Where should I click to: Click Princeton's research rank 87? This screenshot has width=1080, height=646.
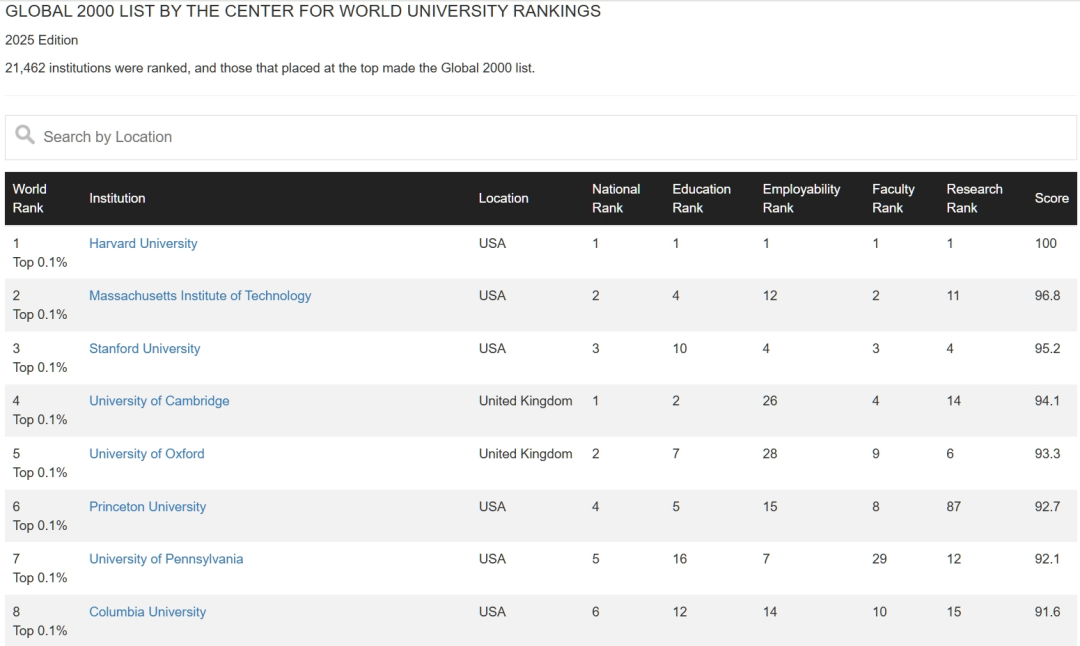pos(953,506)
